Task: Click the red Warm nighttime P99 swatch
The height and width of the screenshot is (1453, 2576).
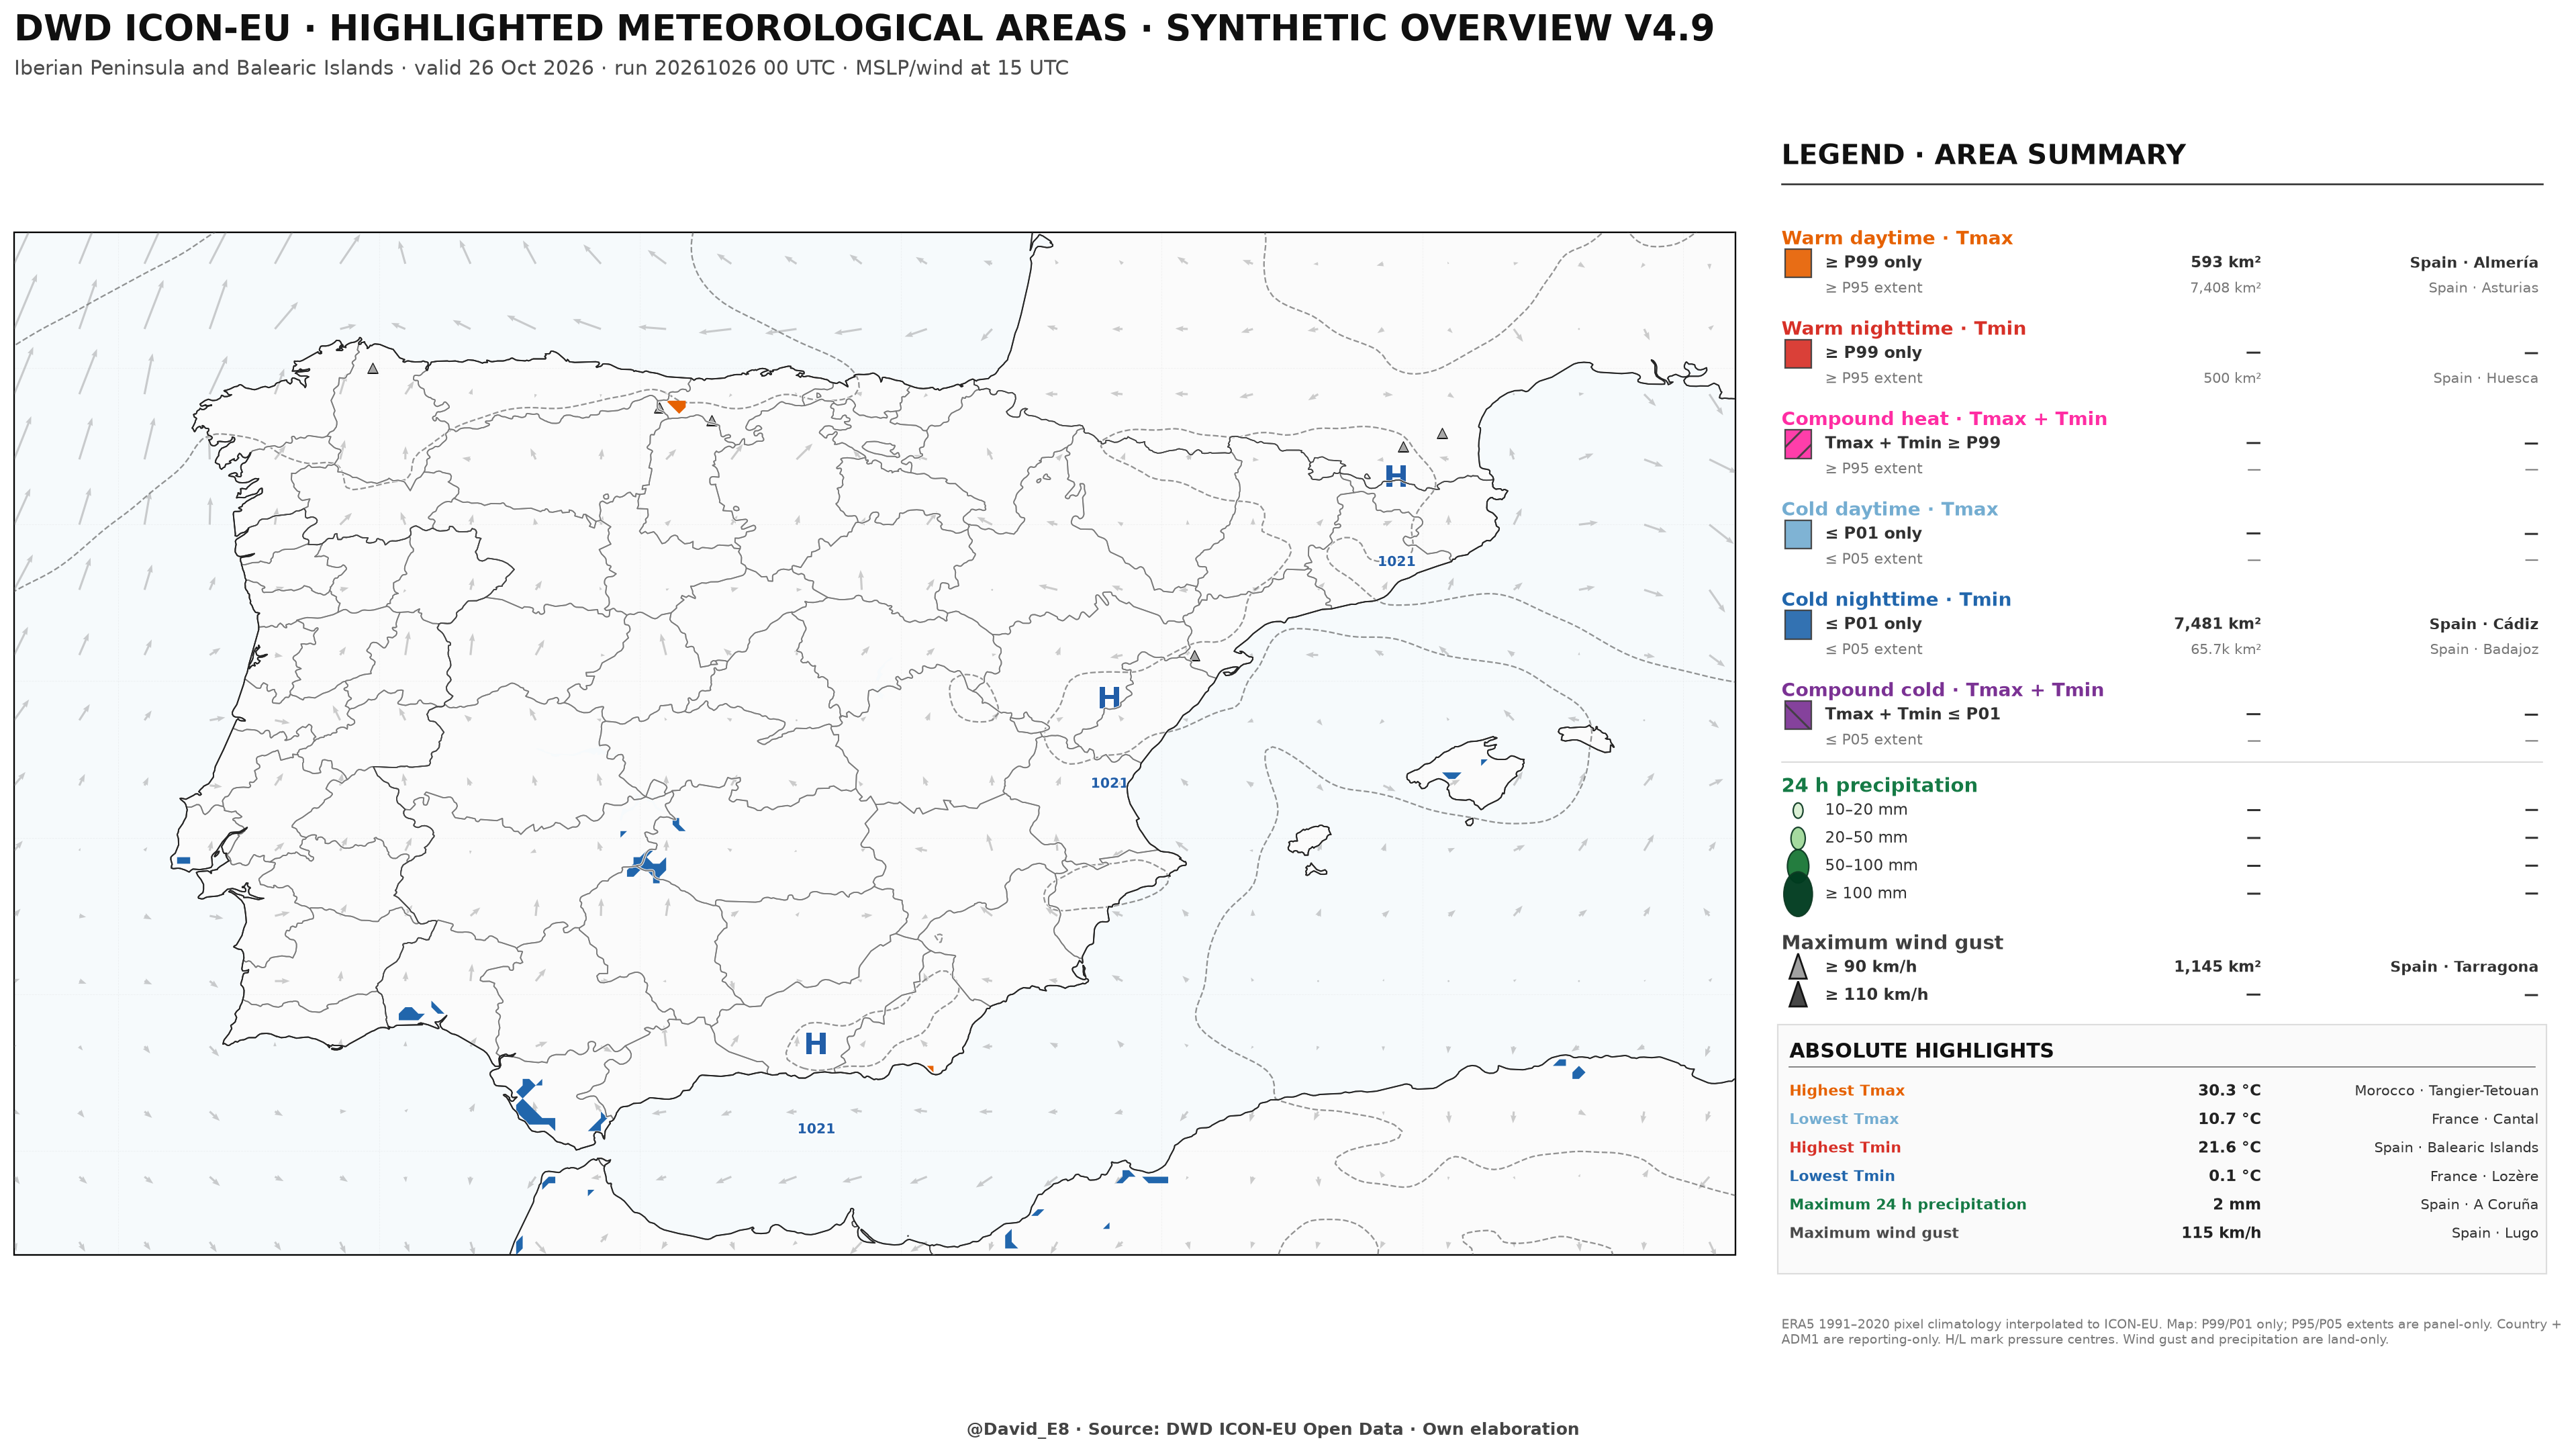Action: point(1797,354)
